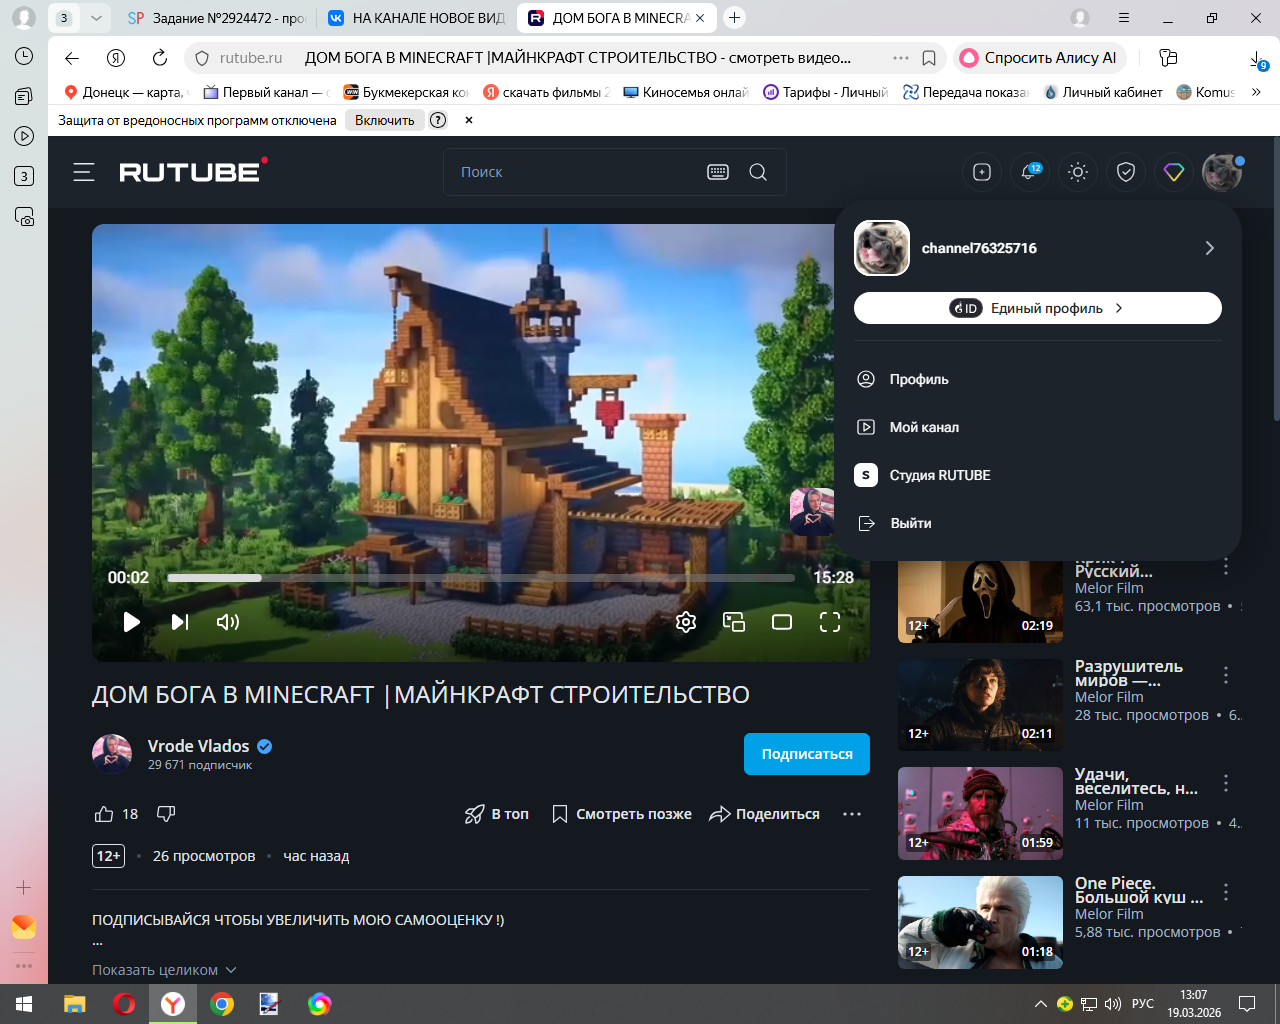Skip to the next video
The height and width of the screenshot is (1024, 1280).
(180, 622)
